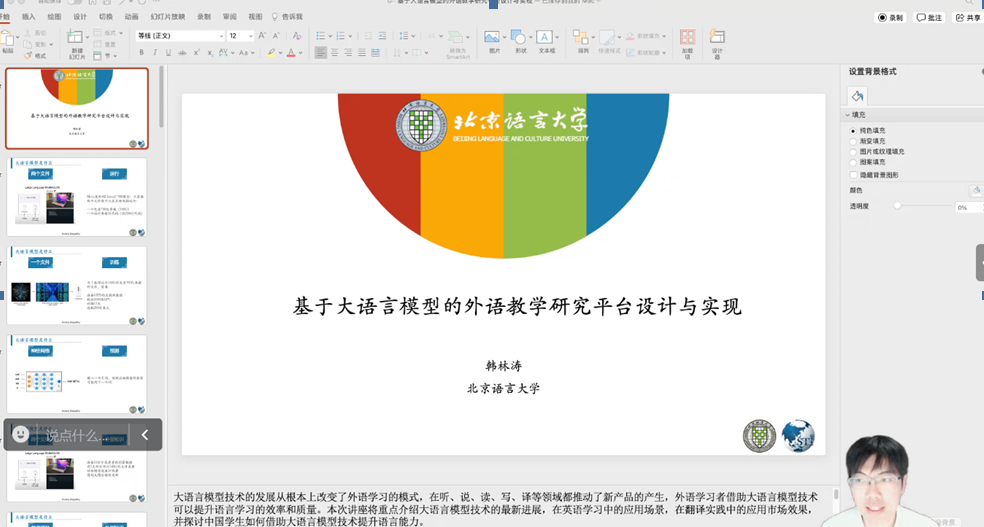Click the 批注 comments button
Screen dimensions: 984x527
(929, 18)
